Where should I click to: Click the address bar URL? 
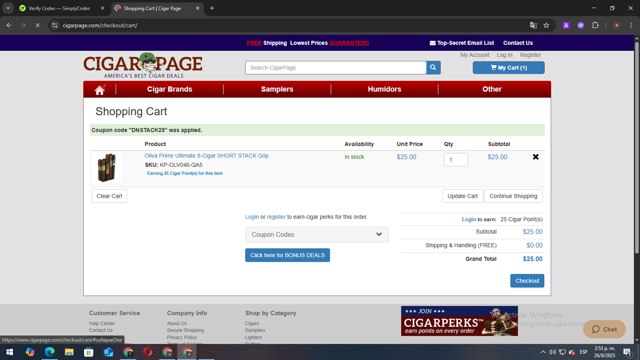point(100,25)
